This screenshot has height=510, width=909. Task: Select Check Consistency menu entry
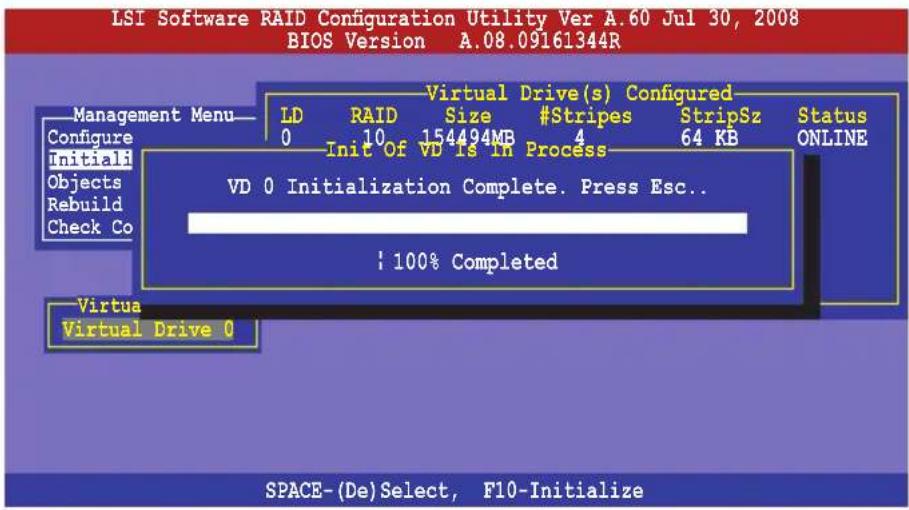(x=90, y=227)
